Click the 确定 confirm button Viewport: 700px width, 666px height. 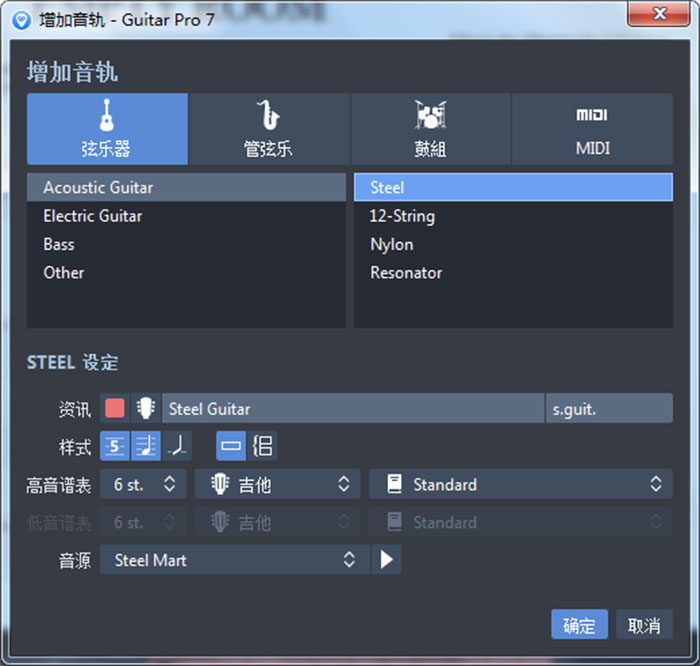tap(579, 625)
